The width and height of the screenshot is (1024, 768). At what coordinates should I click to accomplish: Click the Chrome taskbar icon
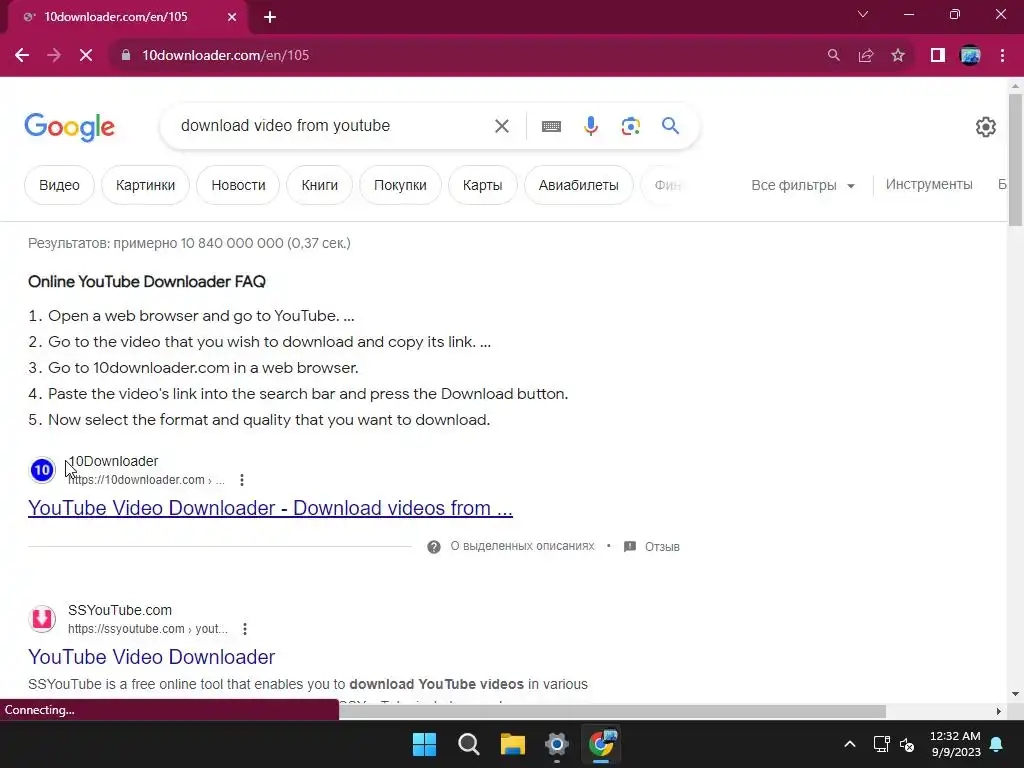(601, 744)
